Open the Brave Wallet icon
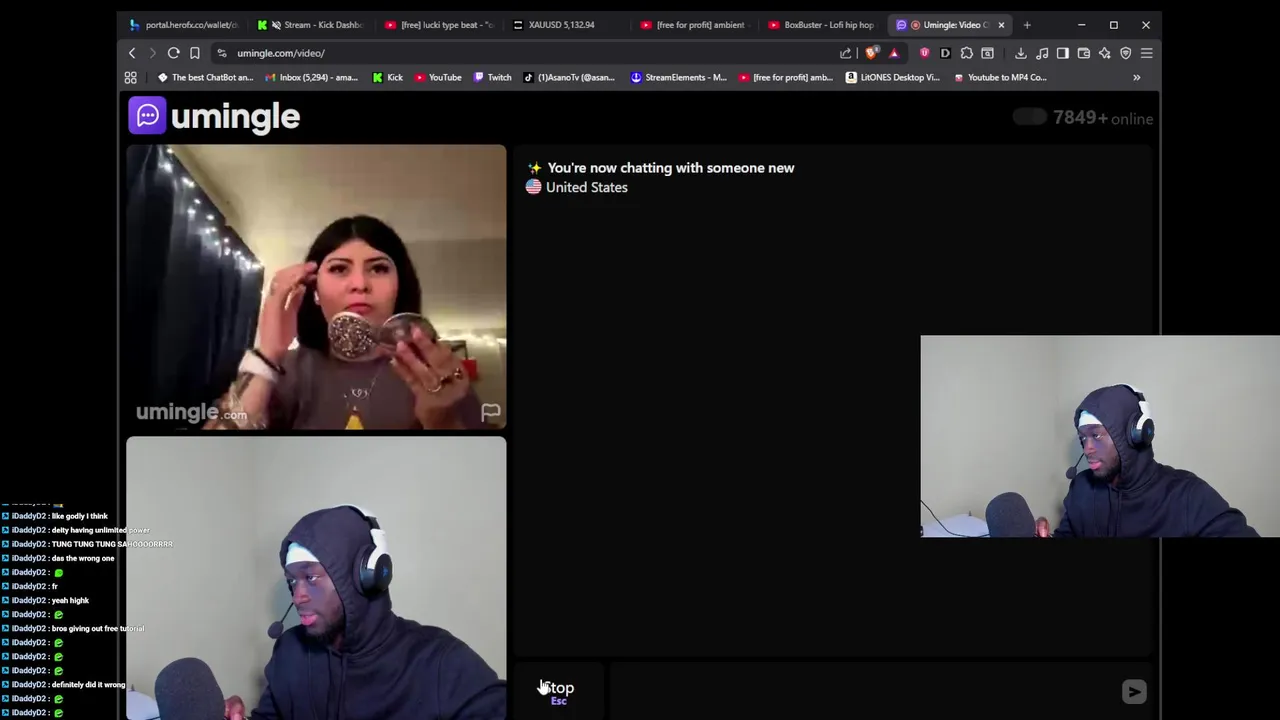Viewport: 1280px width, 720px height. point(1084,53)
